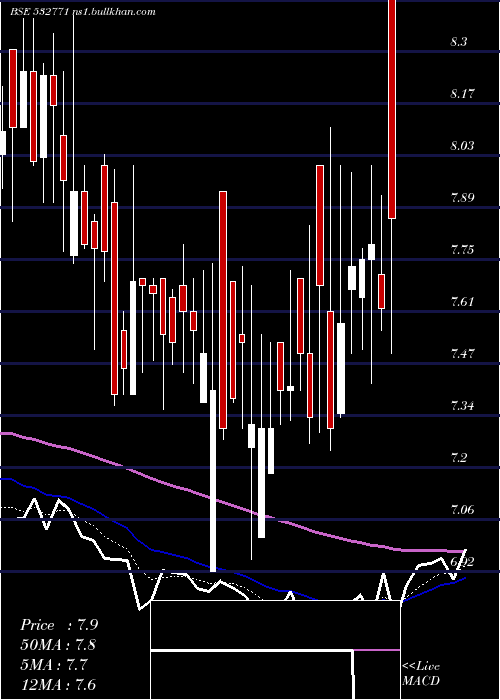Click the BSE 532771 ns1.bullkhan.com header text

tap(83, 12)
